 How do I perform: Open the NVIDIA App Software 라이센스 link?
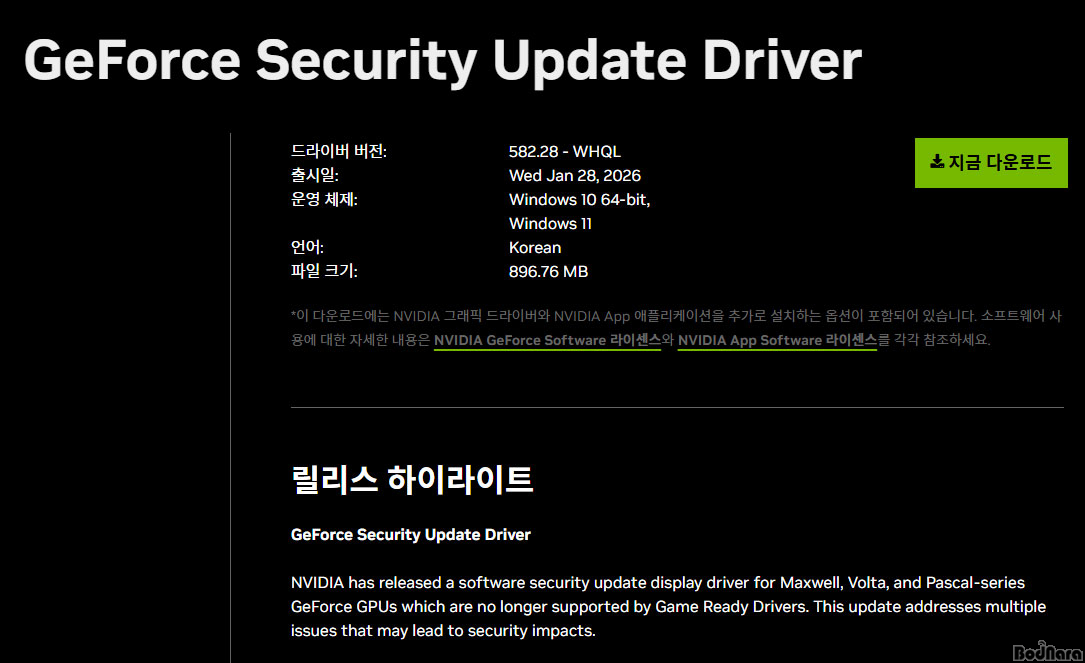click(x=777, y=340)
